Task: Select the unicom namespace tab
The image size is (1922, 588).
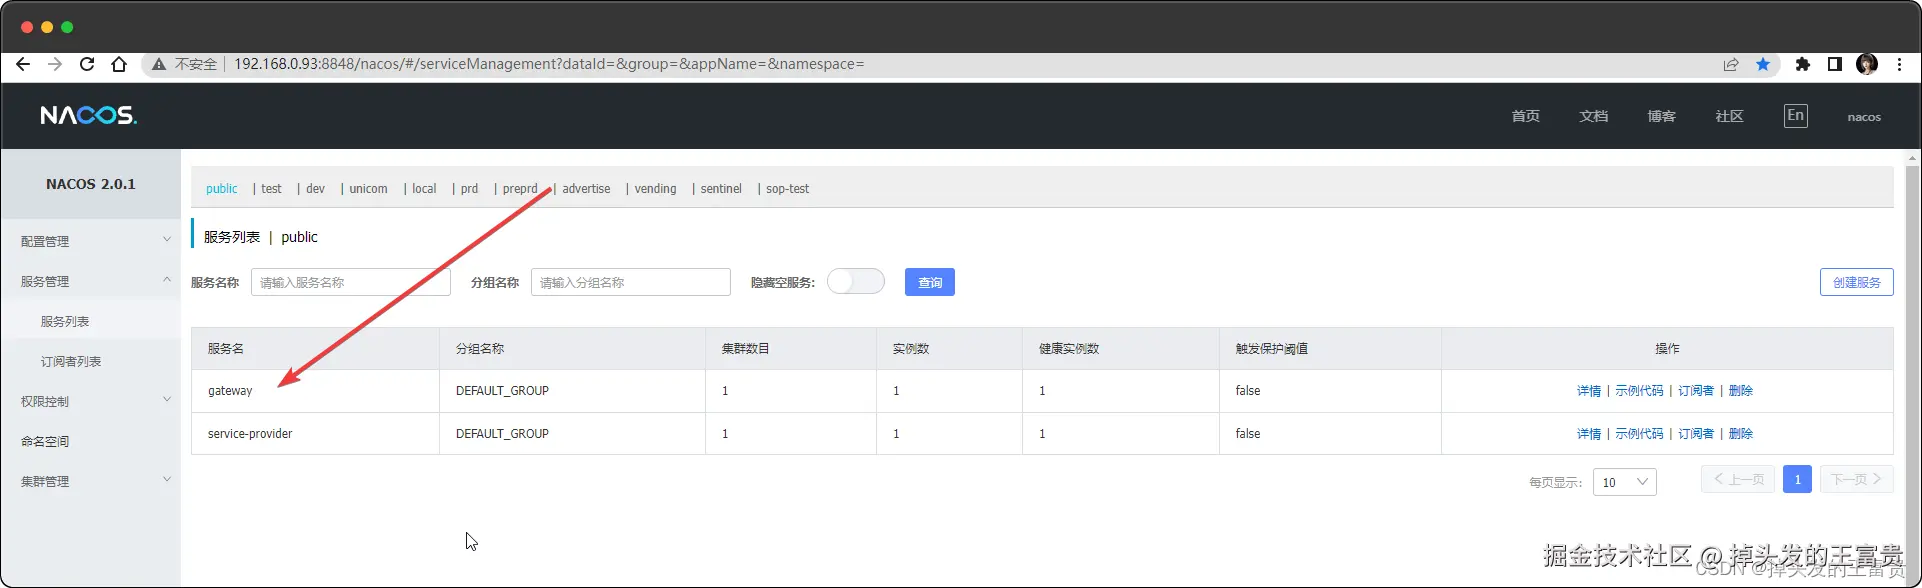Action: point(368,188)
